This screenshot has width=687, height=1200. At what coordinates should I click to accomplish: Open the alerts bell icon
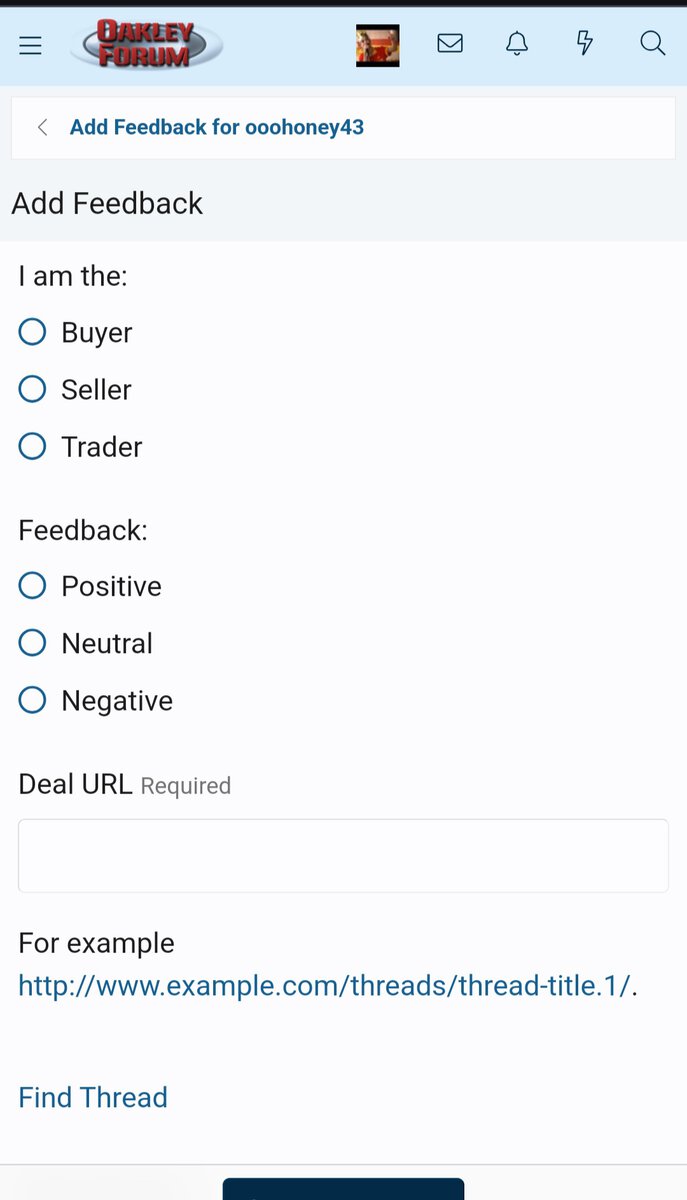click(517, 43)
